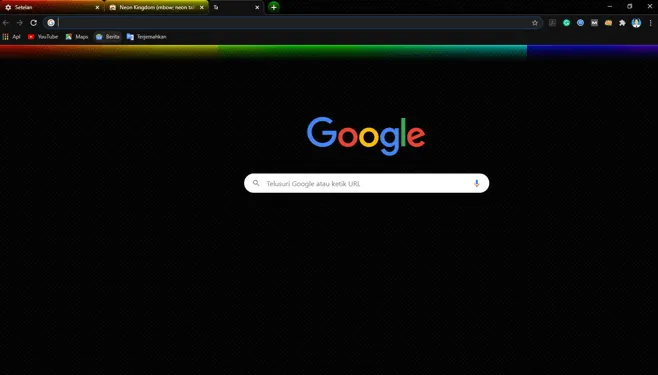Image resolution: width=658 pixels, height=375 pixels.
Task: Switch to the Neon Kingdom tab
Action: tap(157, 7)
